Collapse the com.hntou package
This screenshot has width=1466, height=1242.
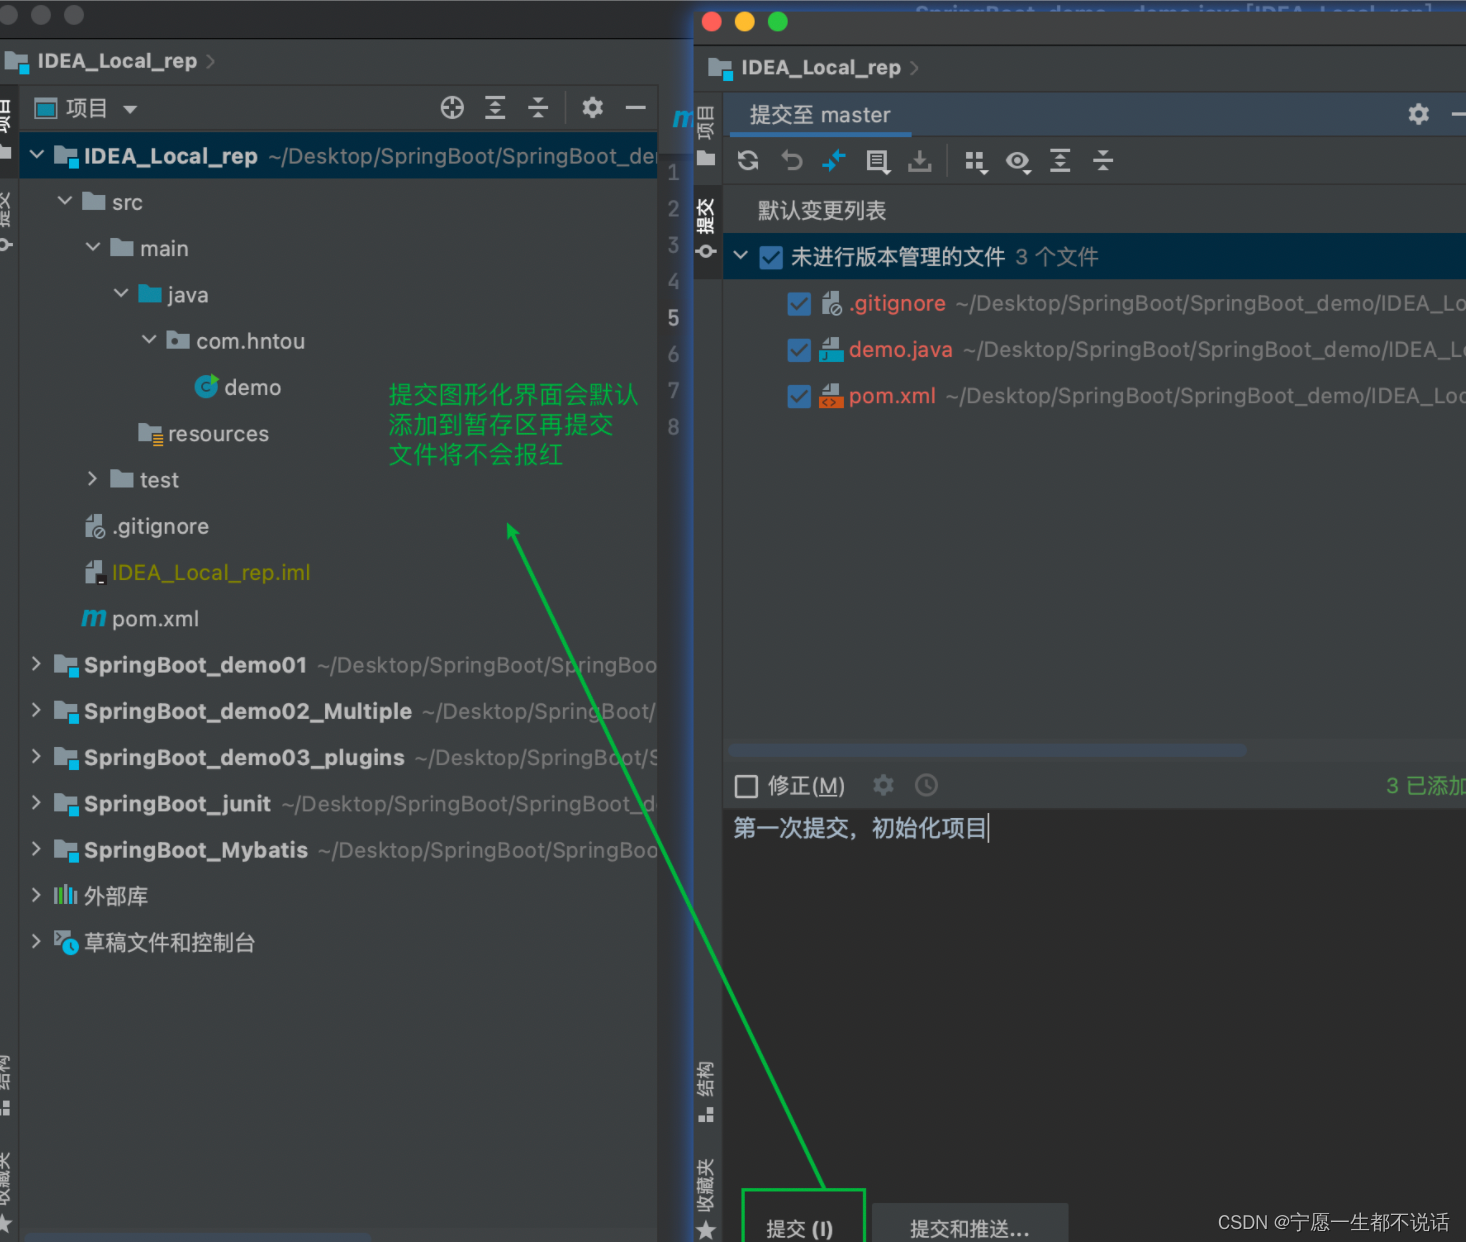pos(149,340)
